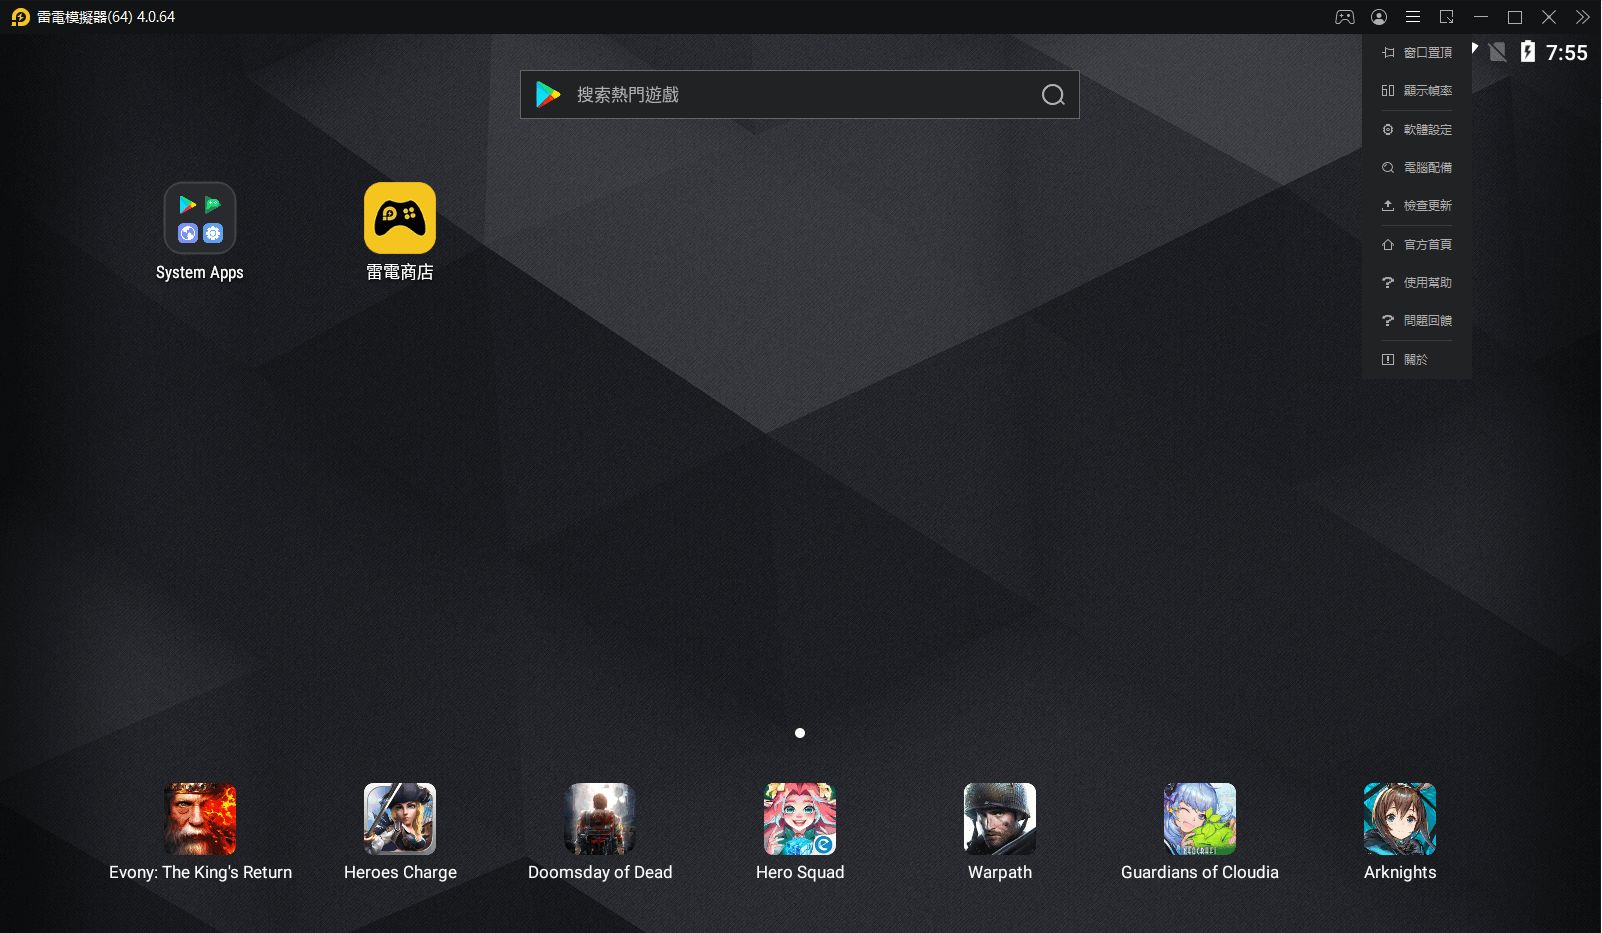The image size is (1602, 933).
Task: Launch Guardians of Cloudia game
Action: (x=1200, y=819)
